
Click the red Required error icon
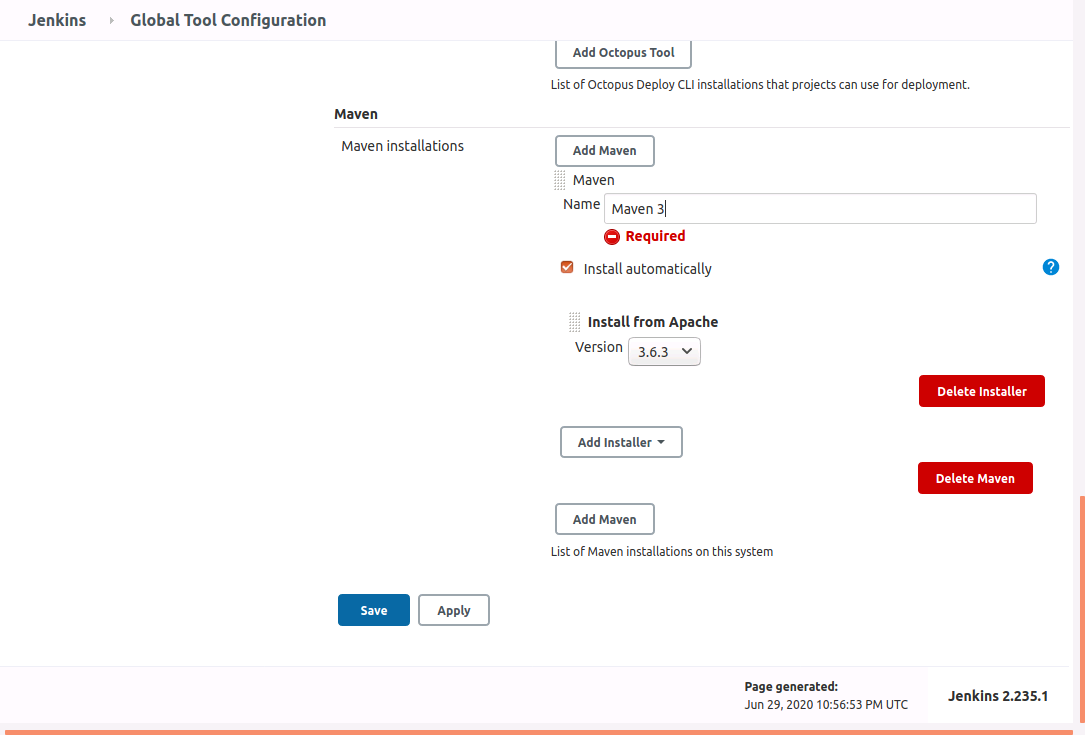tap(612, 237)
